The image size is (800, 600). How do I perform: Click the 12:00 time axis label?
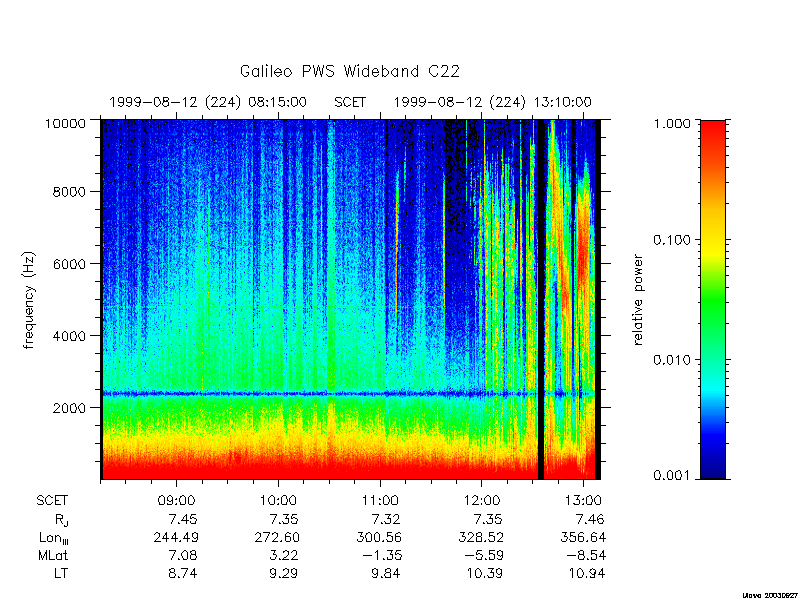[482, 501]
